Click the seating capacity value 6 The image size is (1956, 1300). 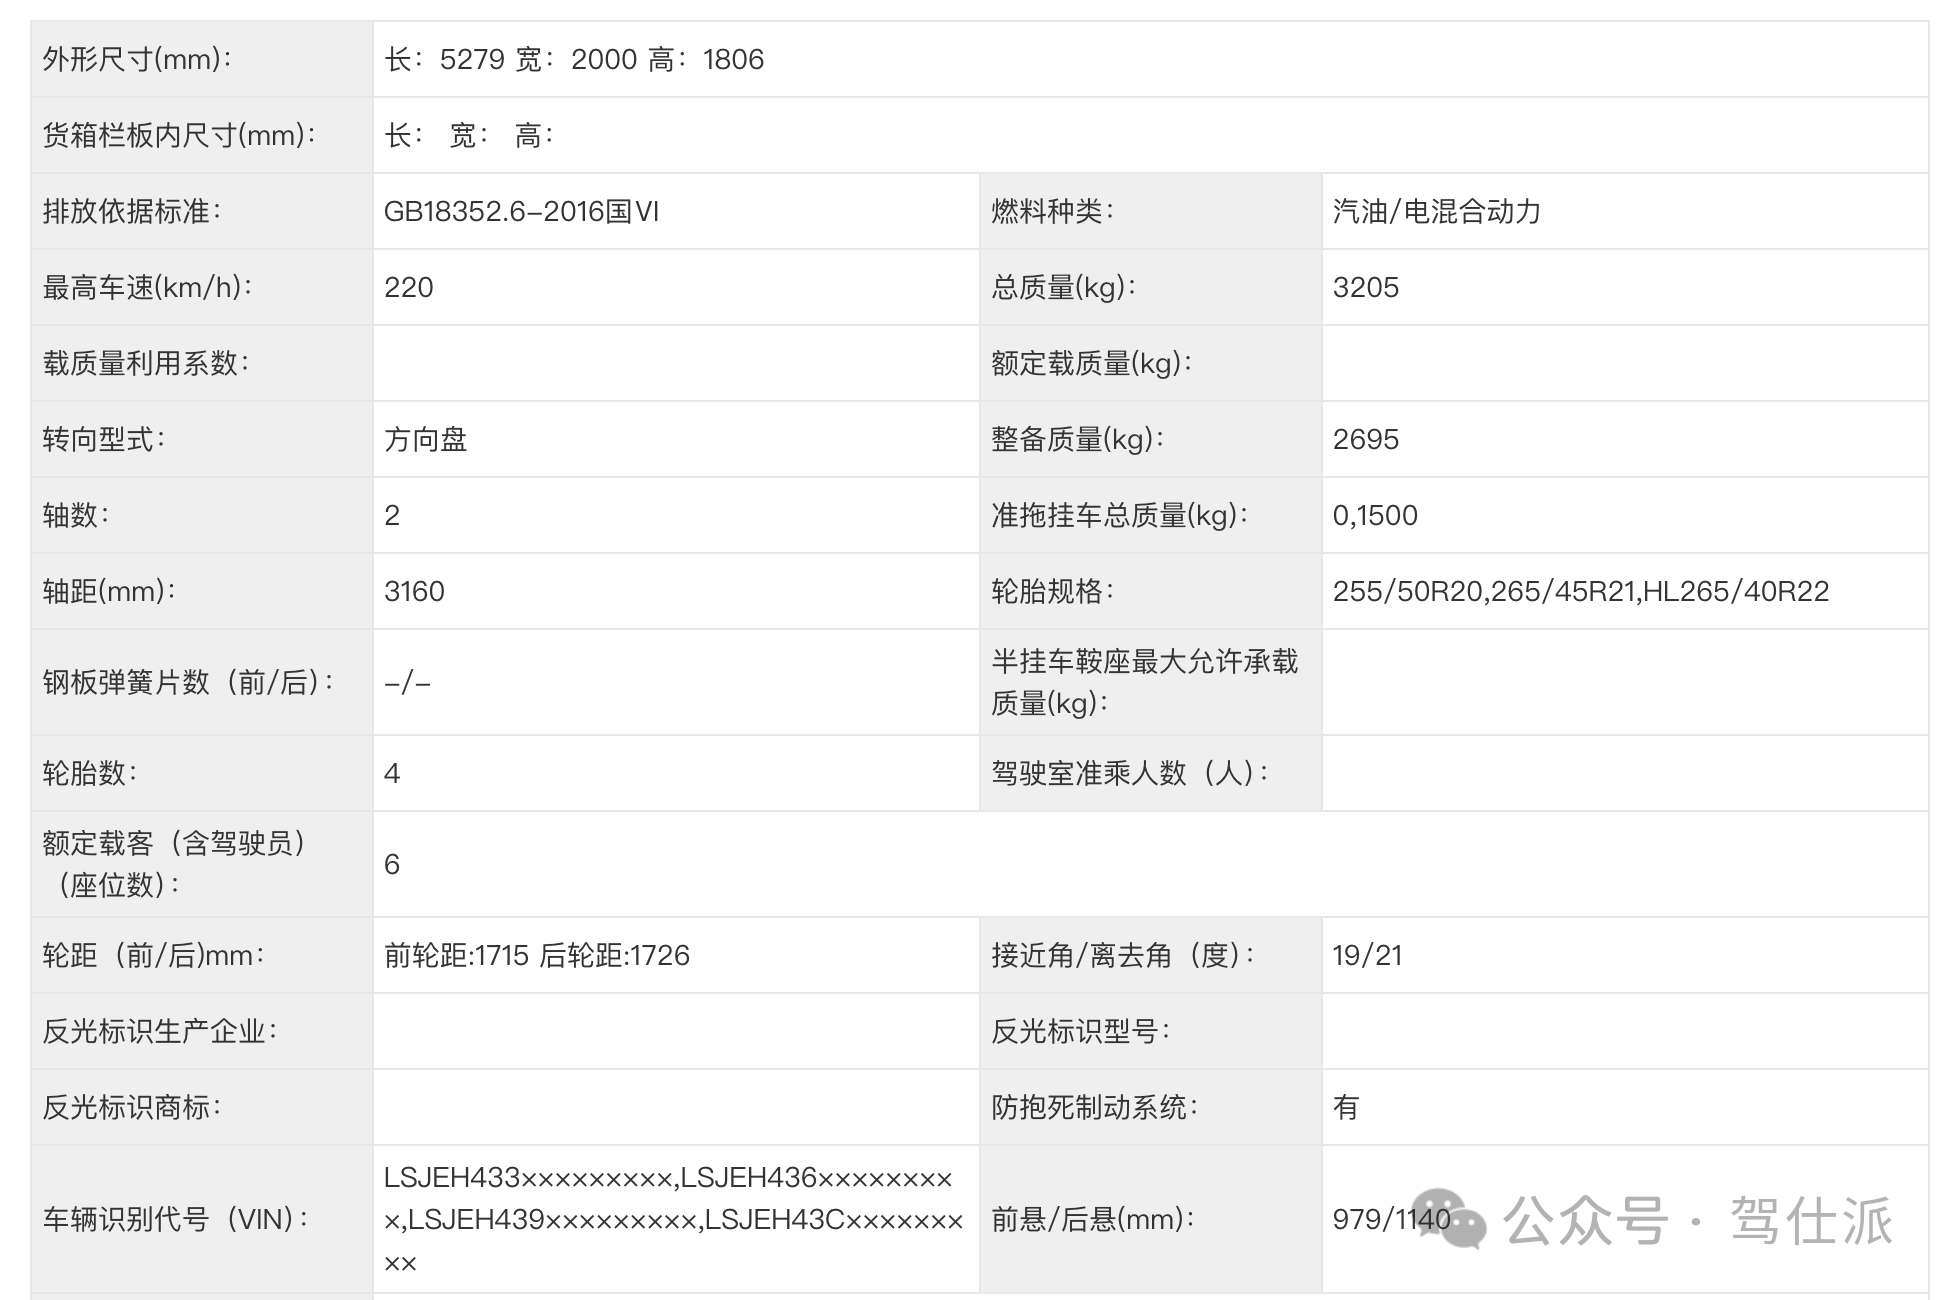392,865
